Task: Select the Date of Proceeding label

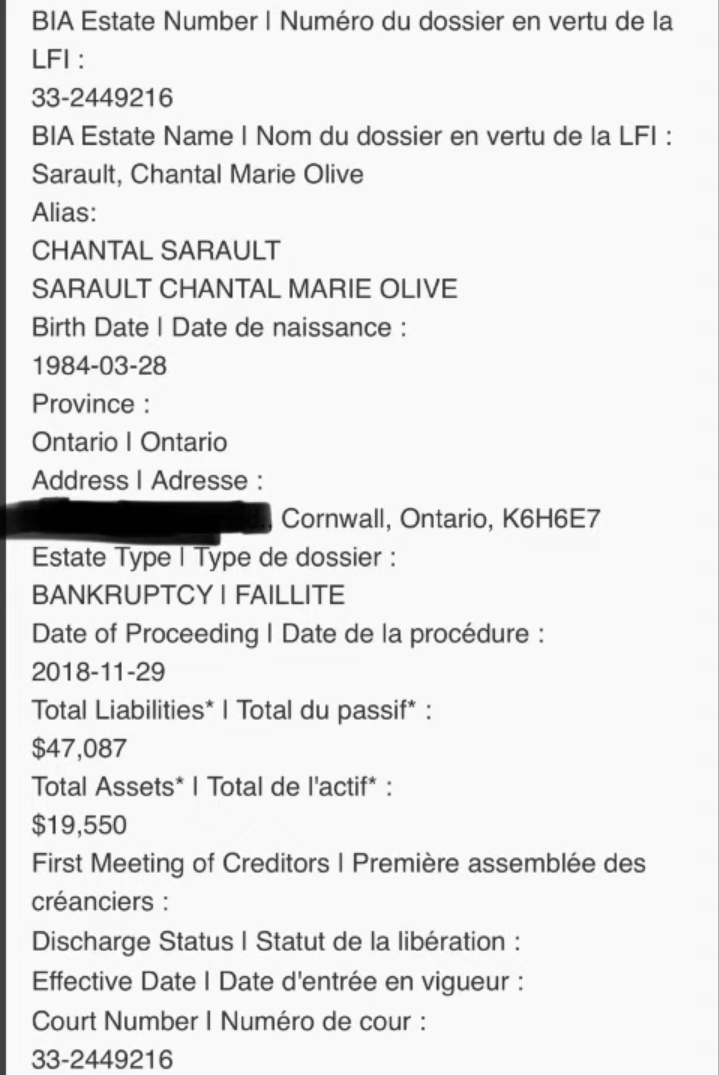Action: coord(287,633)
